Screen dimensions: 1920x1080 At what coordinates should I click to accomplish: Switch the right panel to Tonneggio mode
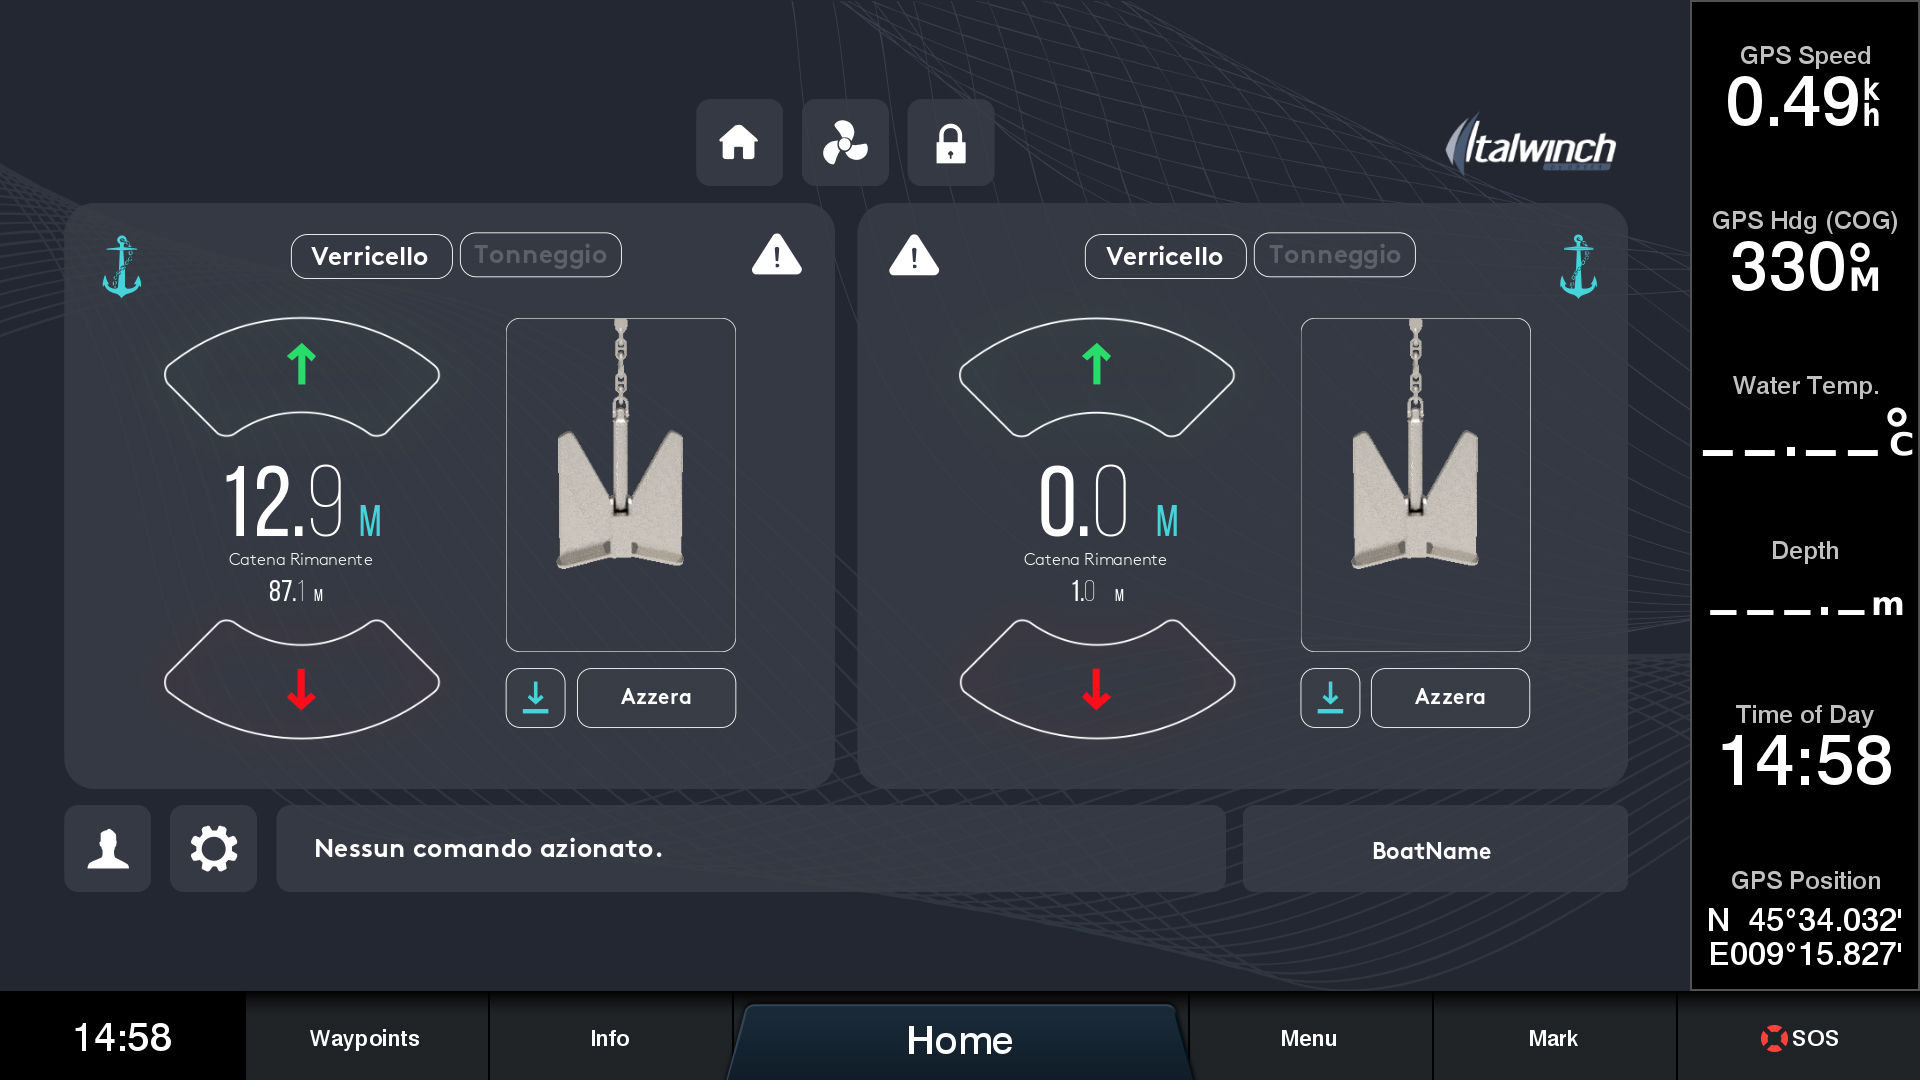click(x=1334, y=255)
